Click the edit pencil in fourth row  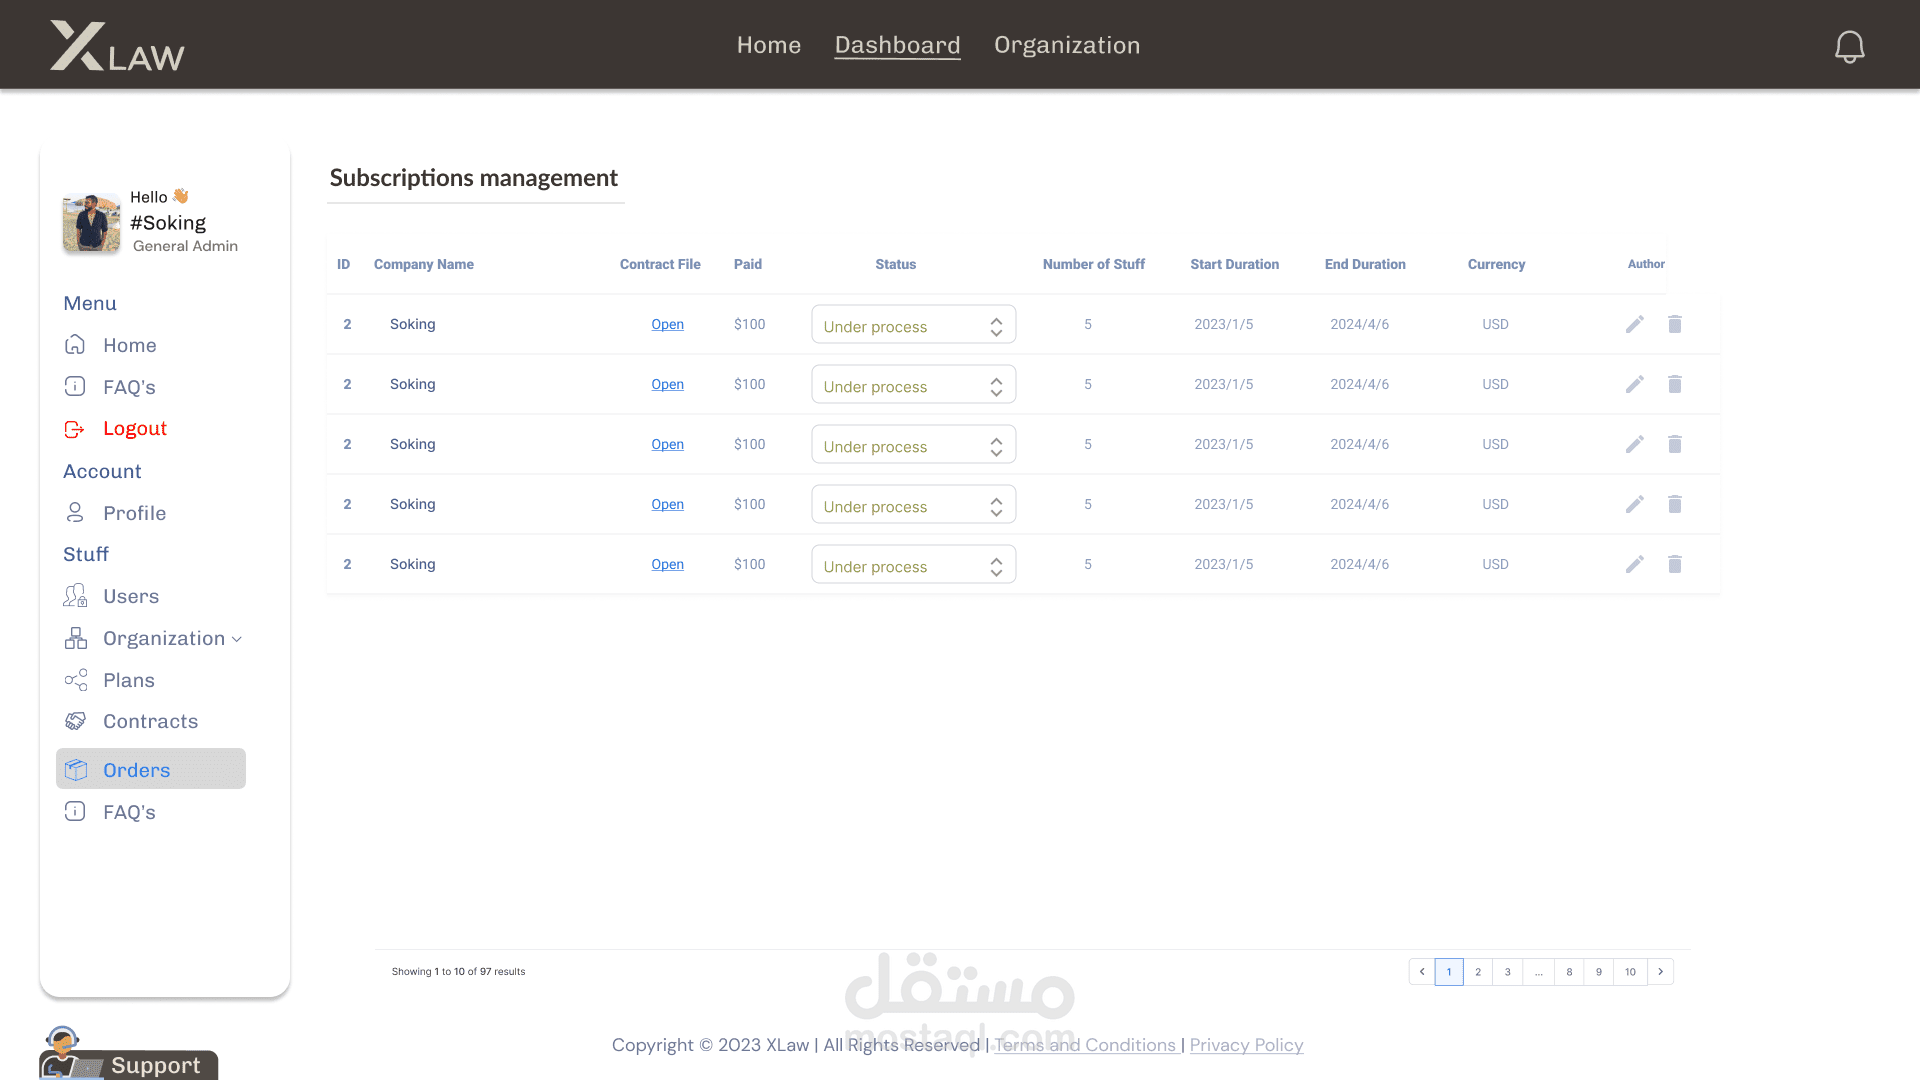(1634, 504)
